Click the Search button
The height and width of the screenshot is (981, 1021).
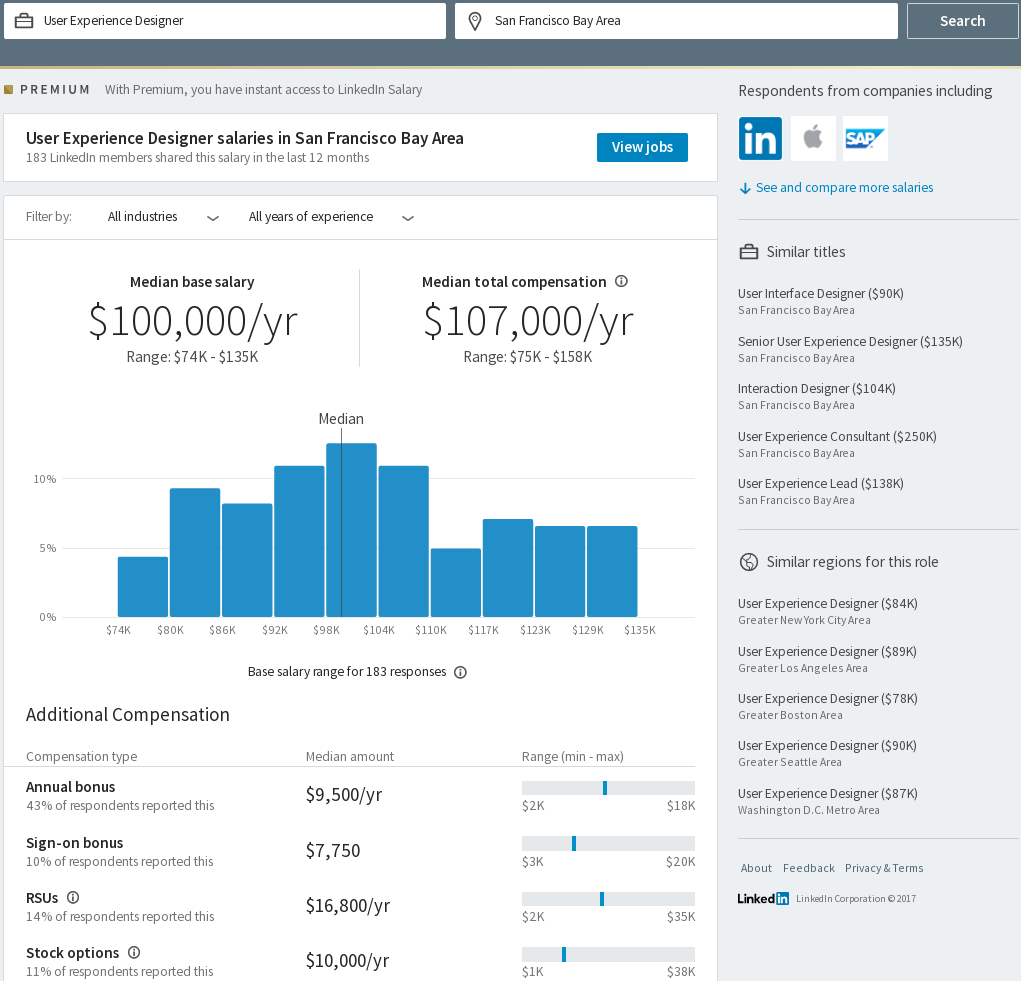962,21
